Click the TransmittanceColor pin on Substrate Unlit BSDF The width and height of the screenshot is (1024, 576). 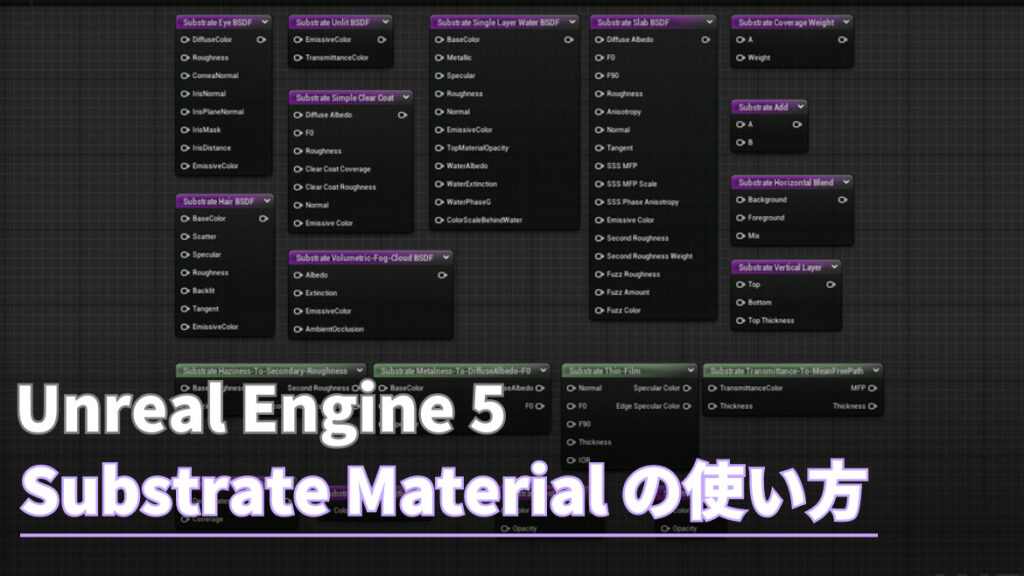297,57
